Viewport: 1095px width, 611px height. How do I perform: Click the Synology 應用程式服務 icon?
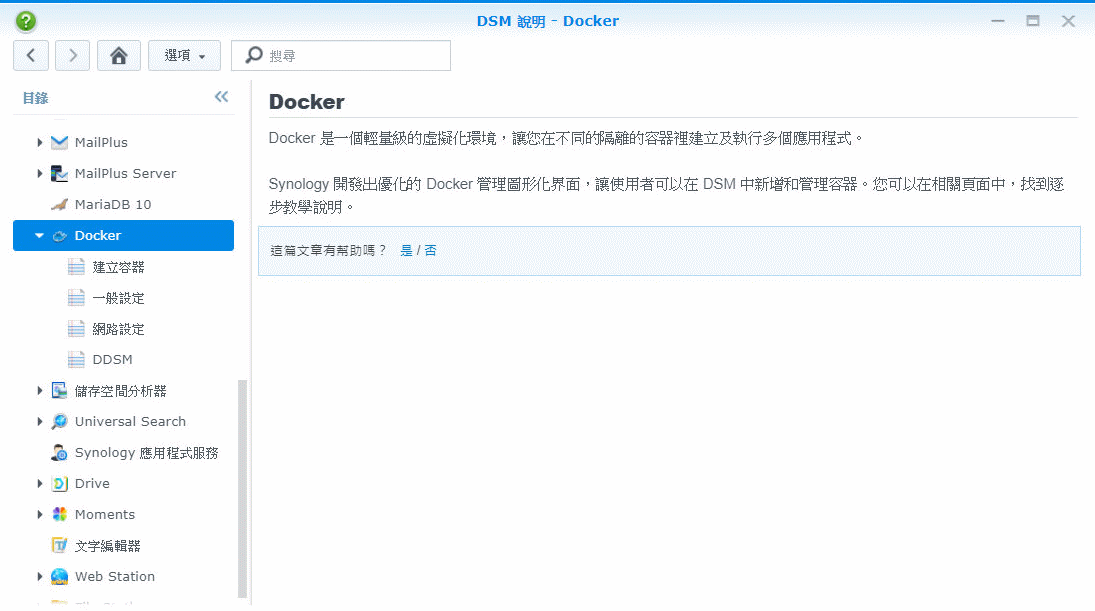pos(59,452)
